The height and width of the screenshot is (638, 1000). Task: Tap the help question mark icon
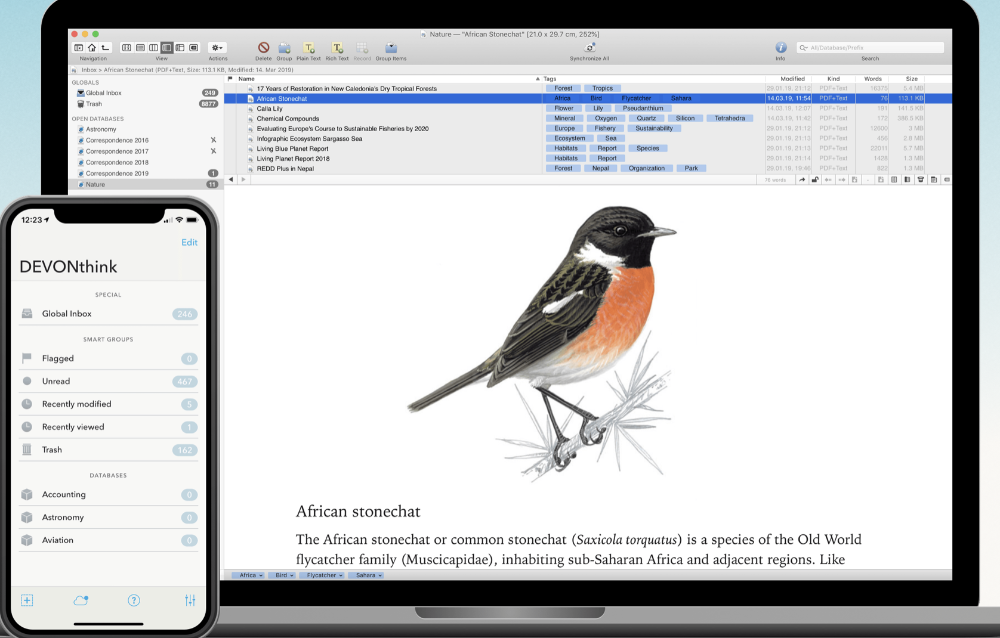pos(134,600)
